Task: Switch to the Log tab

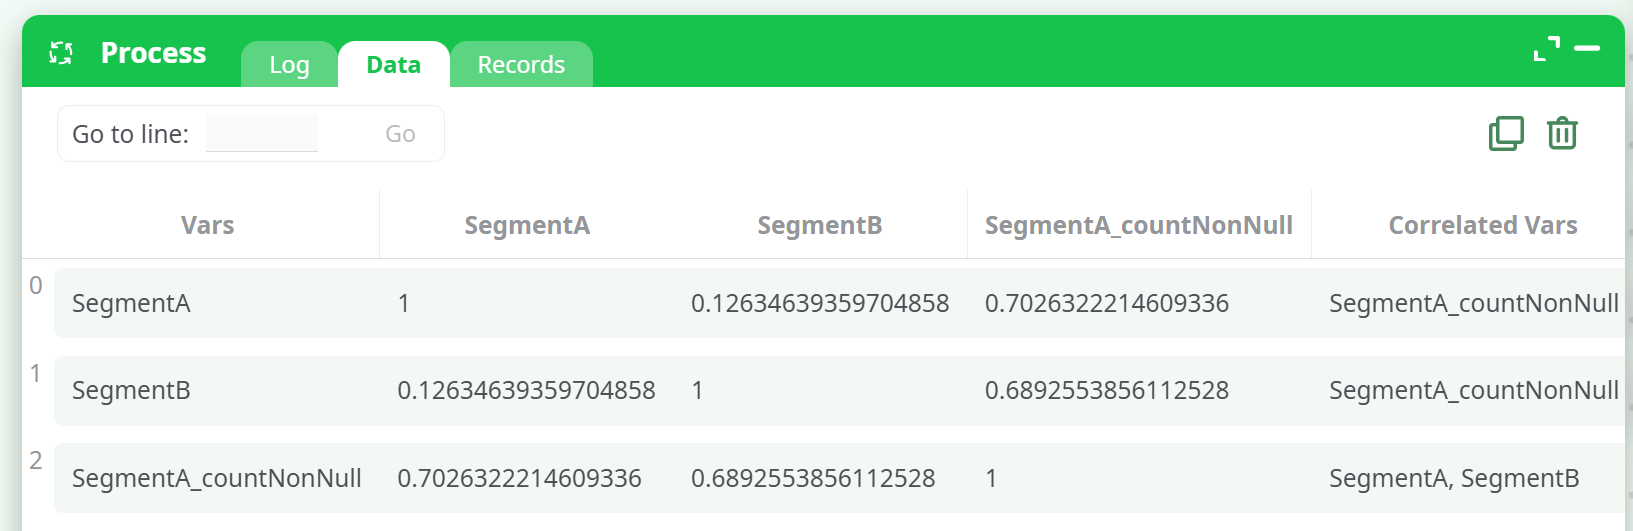Action: point(289,65)
